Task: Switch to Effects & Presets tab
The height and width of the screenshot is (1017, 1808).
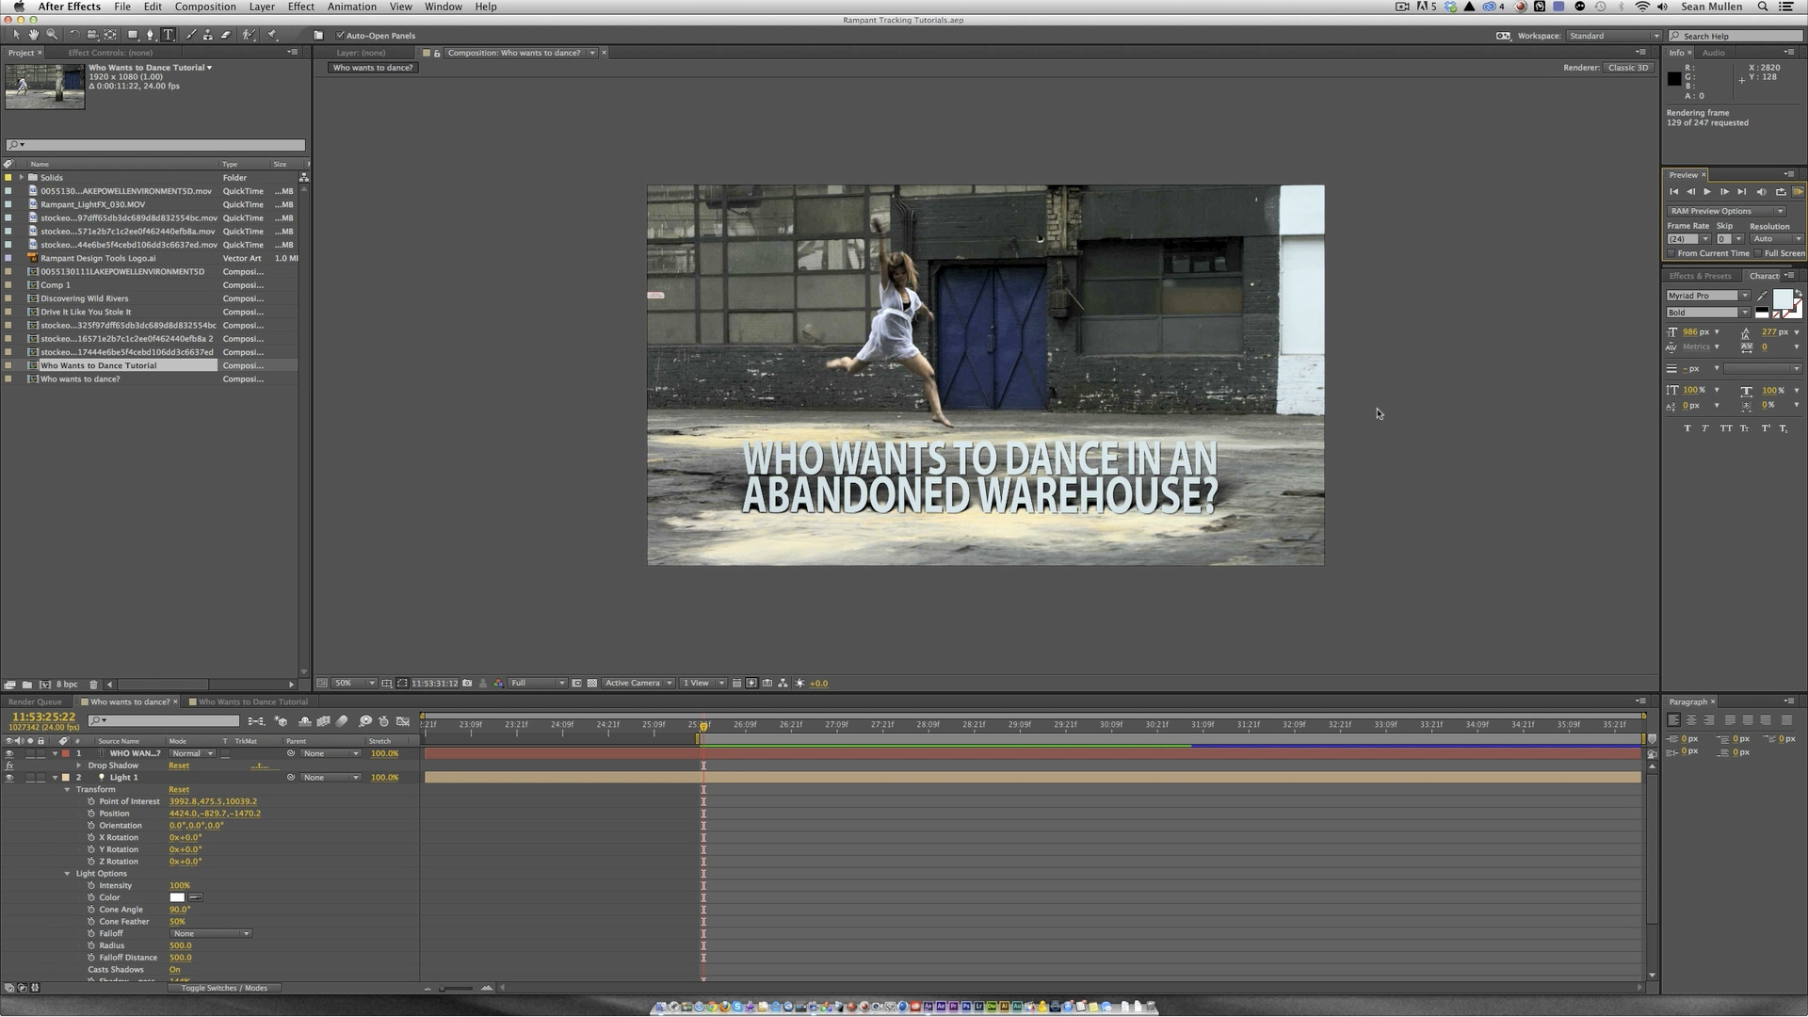Action: pyautogui.click(x=1699, y=276)
